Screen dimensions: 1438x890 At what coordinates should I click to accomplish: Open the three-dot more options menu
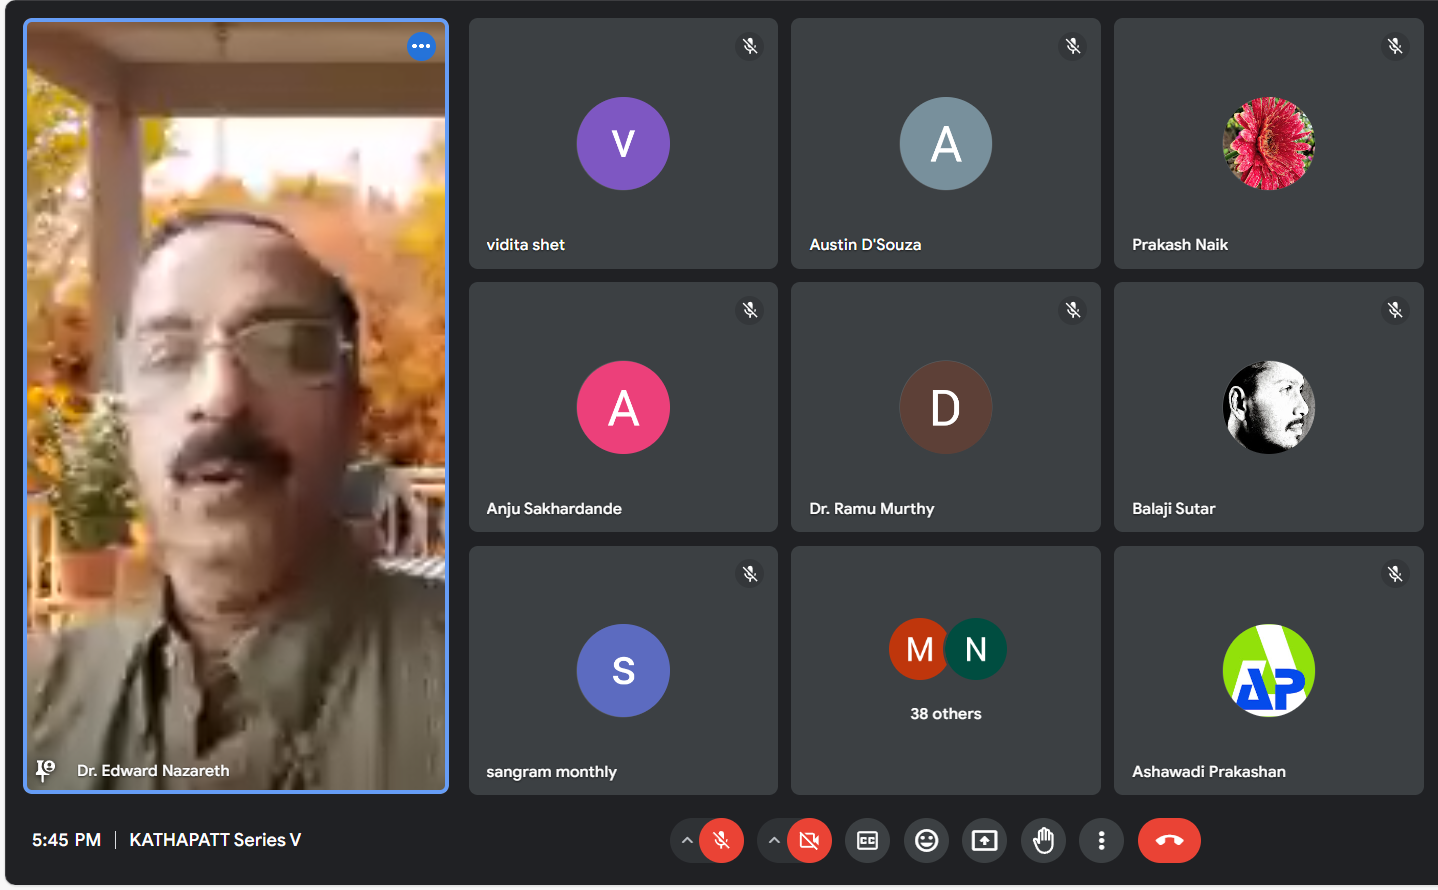[1101, 841]
